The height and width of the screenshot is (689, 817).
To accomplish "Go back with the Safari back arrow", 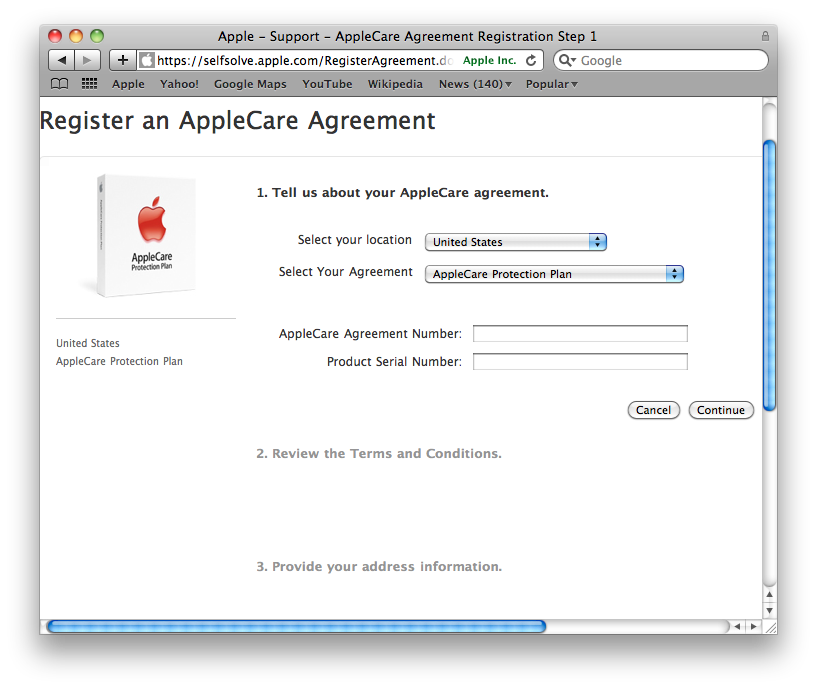I will pyautogui.click(x=61, y=60).
